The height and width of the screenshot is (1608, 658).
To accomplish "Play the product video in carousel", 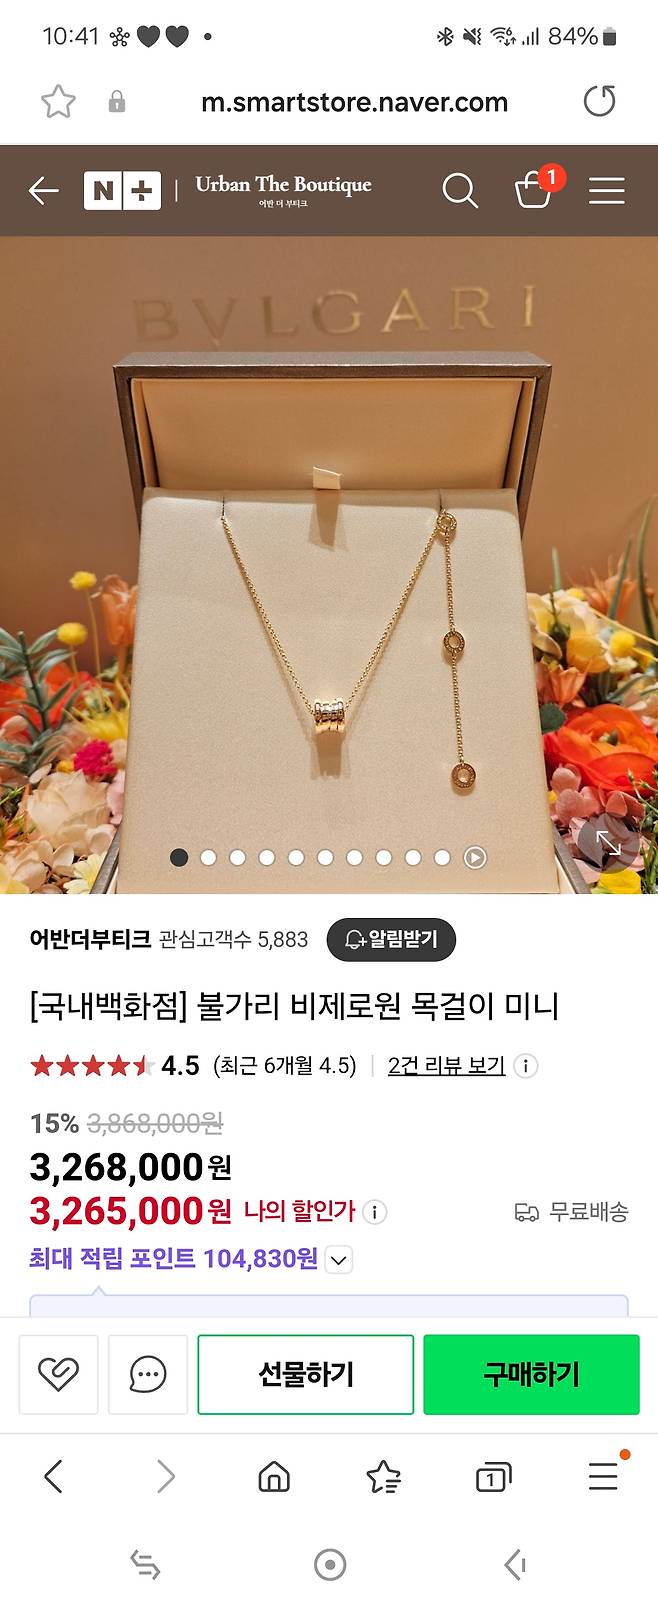I will coord(475,857).
